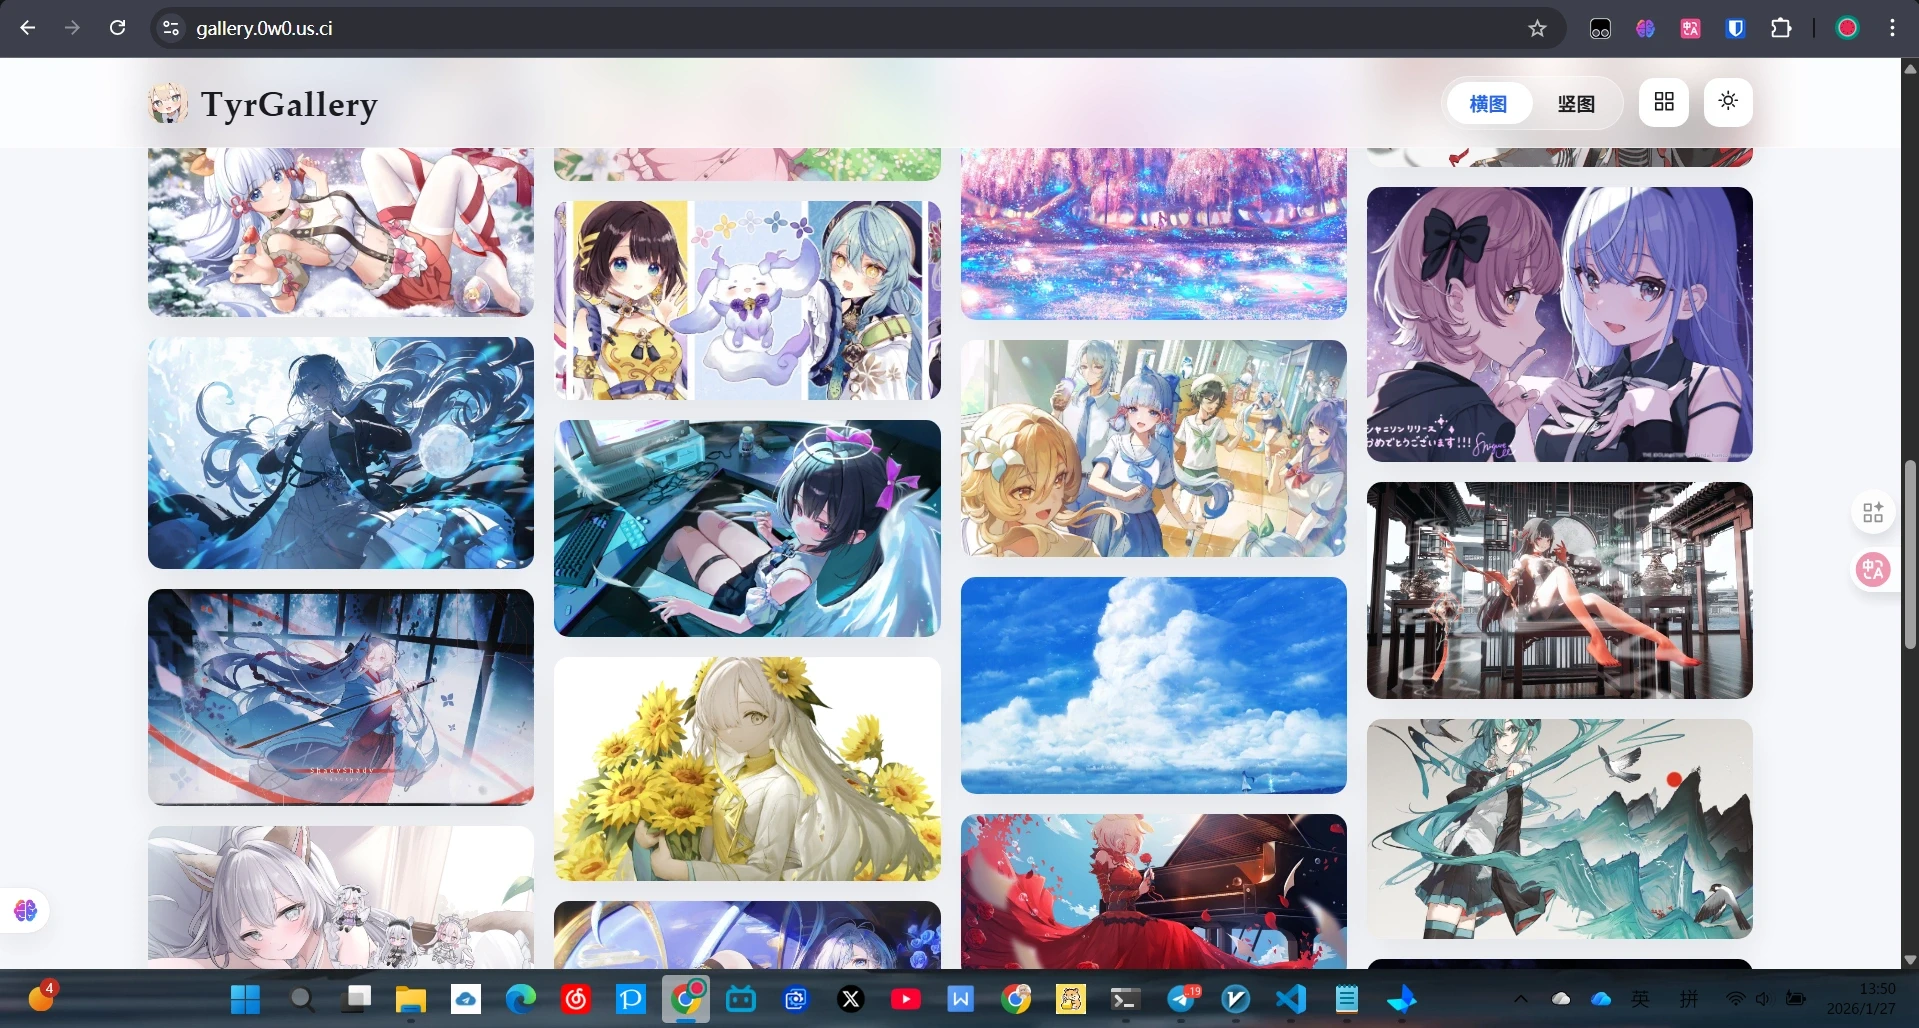This screenshot has height=1028, width=1919.
Task: Click the immersive translate extension icon
Action: pyautogui.click(x=1691, y=28)
